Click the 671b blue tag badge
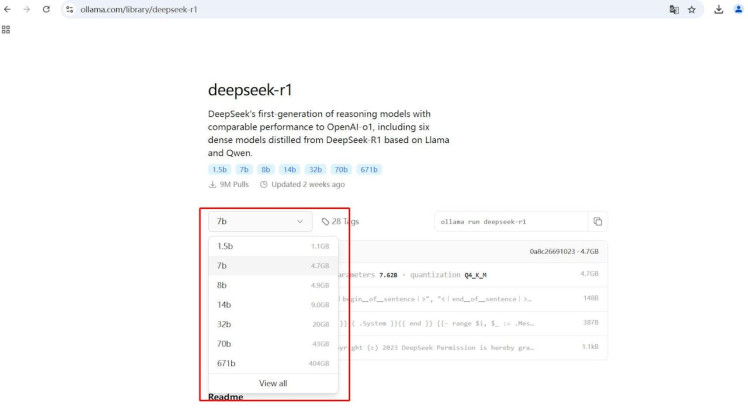Image resolution: width=748 pixels, height=411 pixels. 369,170
